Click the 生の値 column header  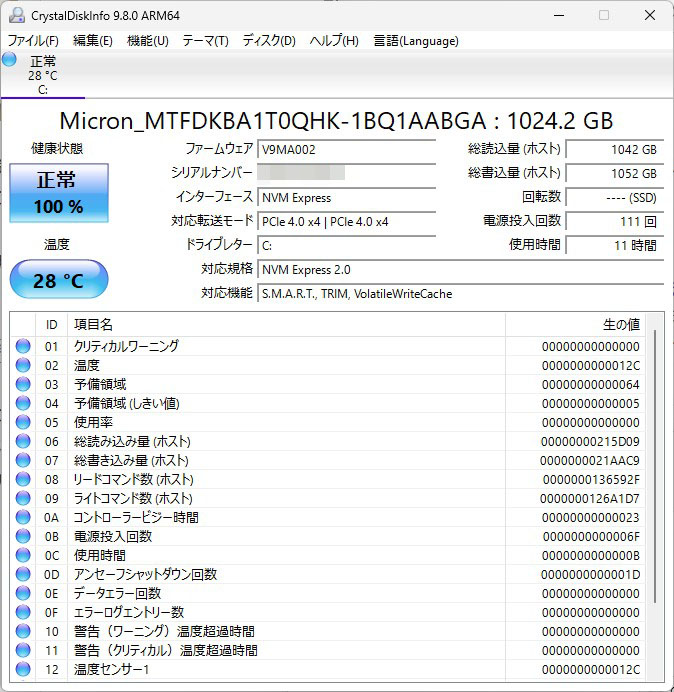point(620,325)
